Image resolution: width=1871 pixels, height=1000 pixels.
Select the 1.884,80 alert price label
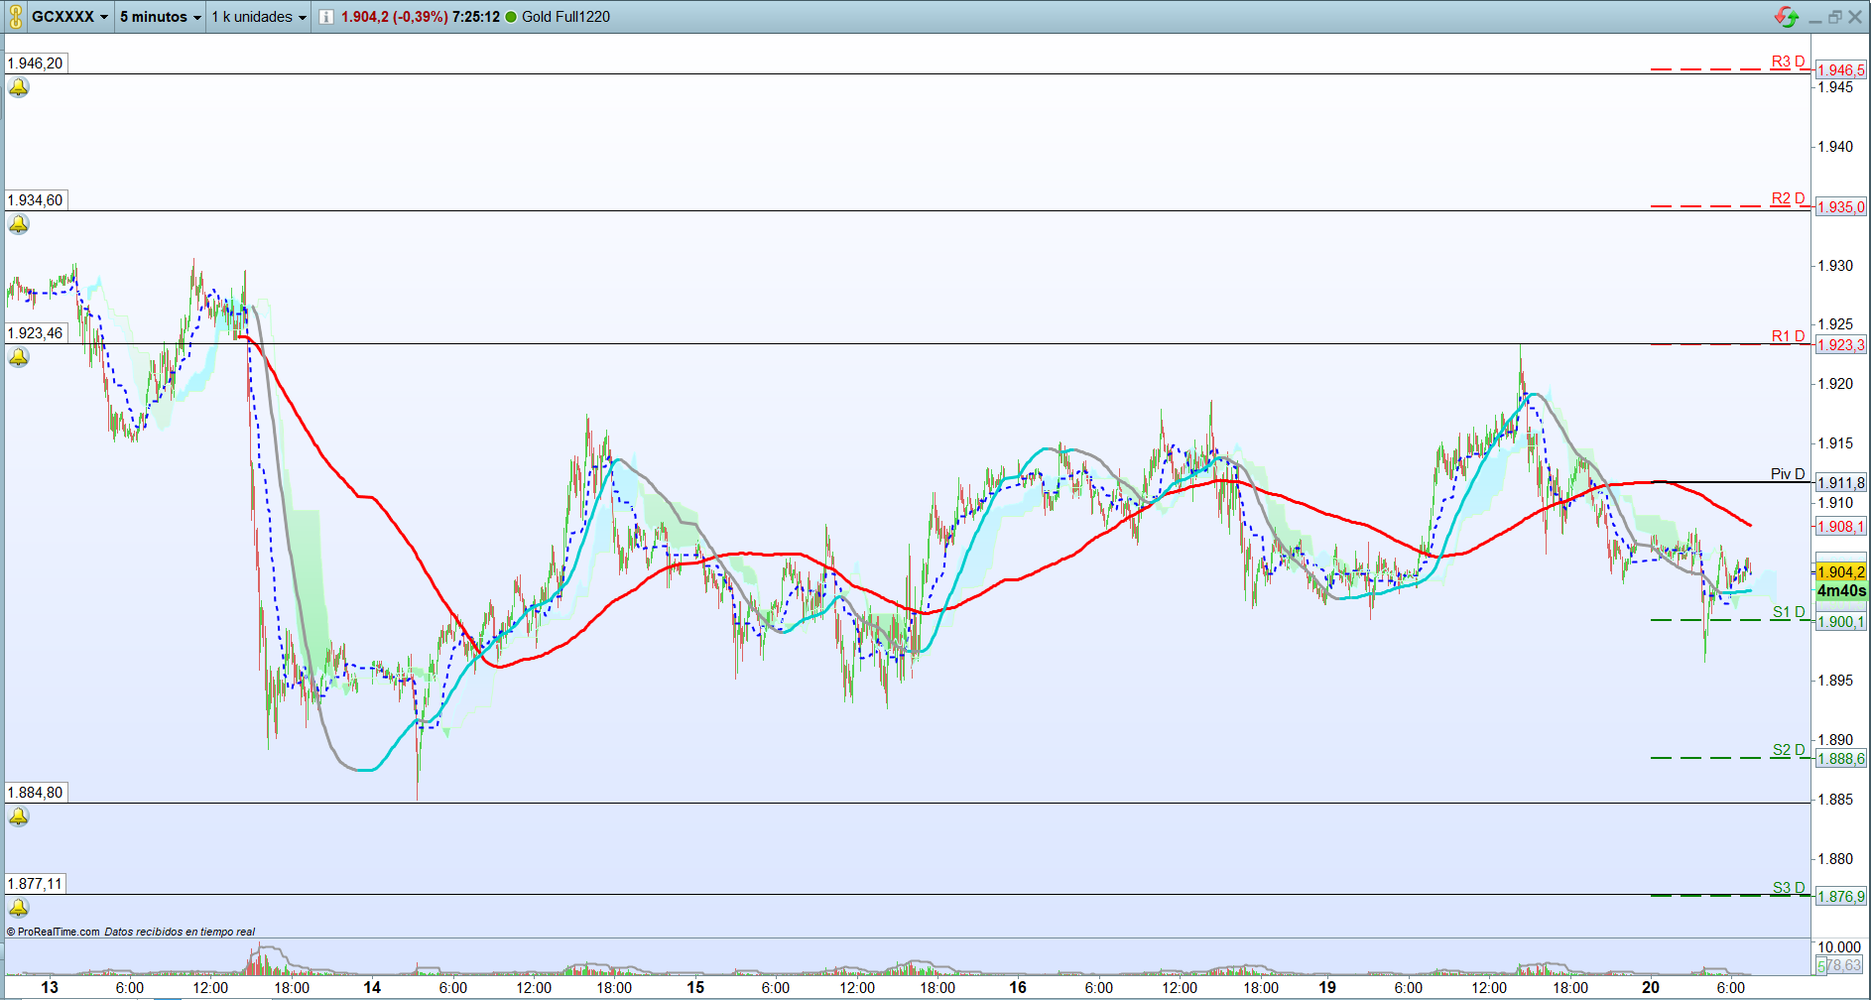36,793
